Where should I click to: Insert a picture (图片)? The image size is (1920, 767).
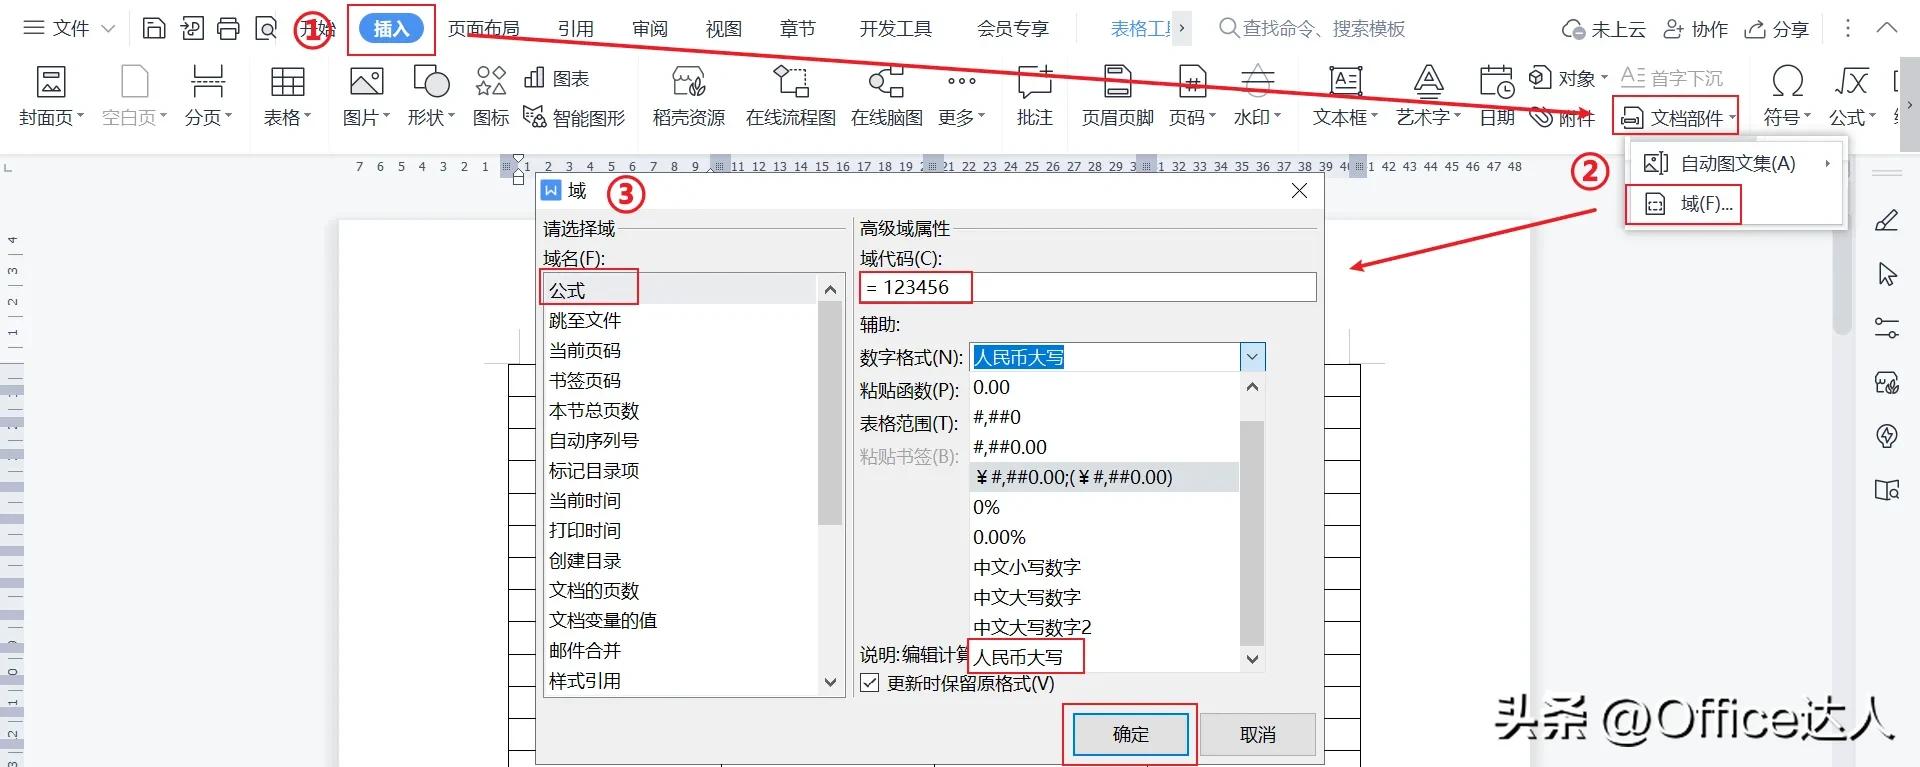(366, 96)
